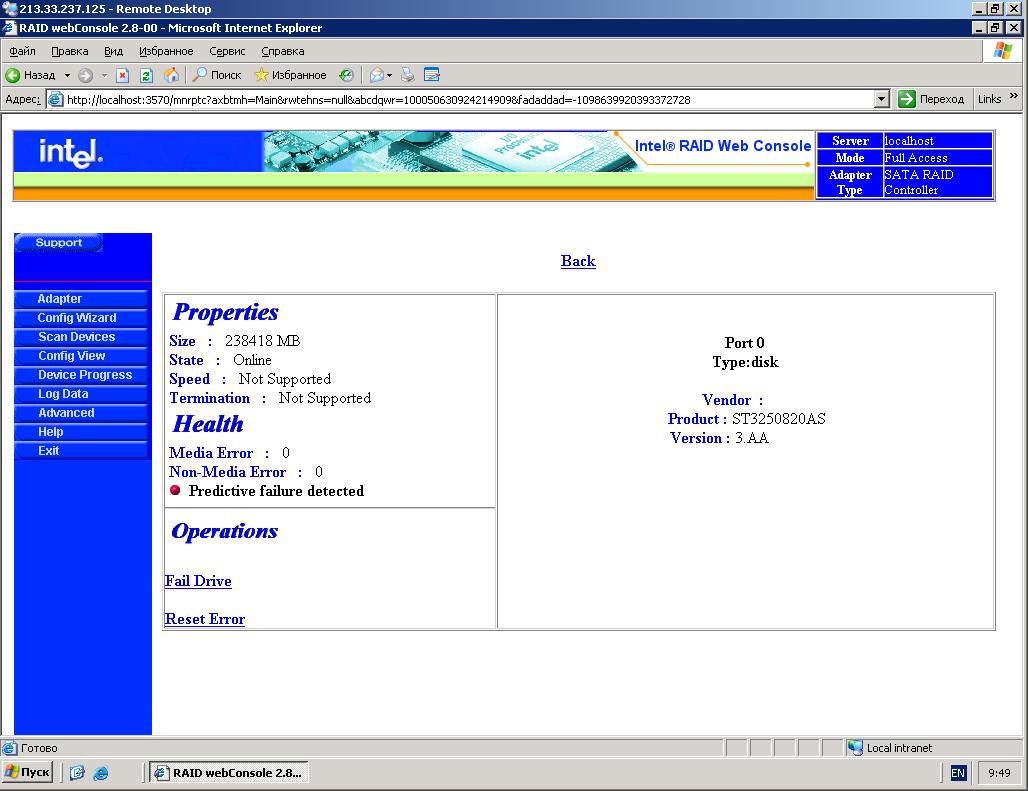Viewport: 1028px width, 791px height.
Task: Click the address bar URL field
Action: [460, 100]
